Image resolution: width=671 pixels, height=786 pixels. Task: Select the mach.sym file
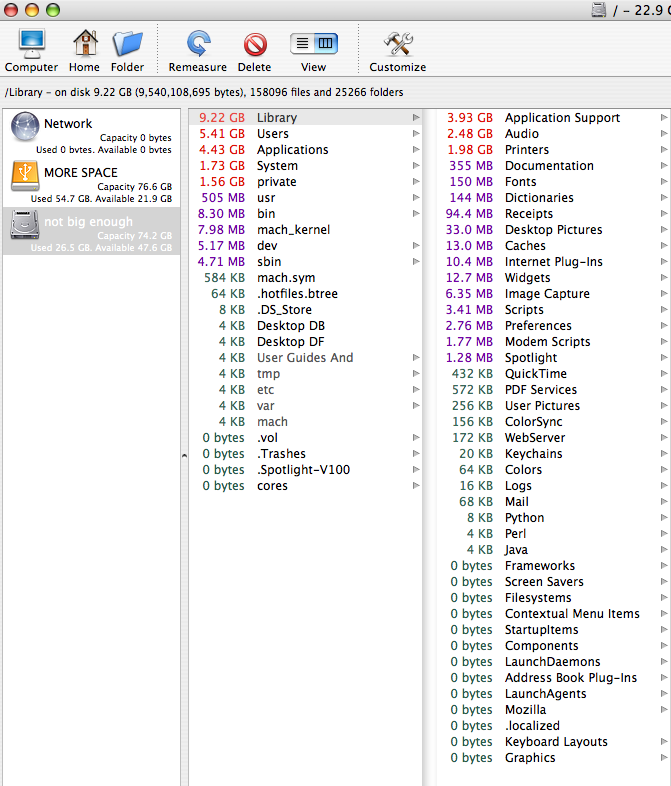click(x=306, y=278)
